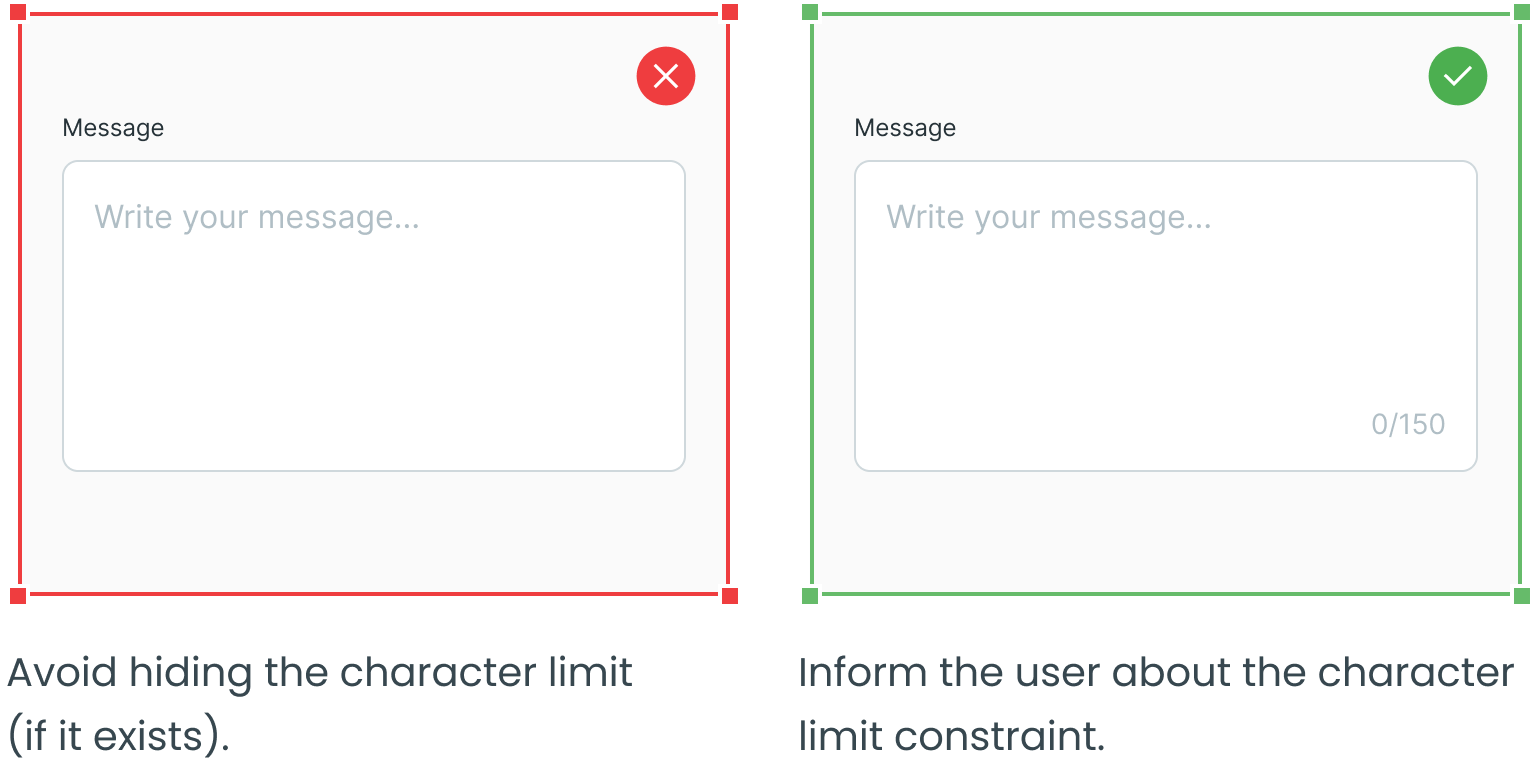Focus the message box with the 0/150 counter
This screenshot has height=768, width=1540.
point(1166,316)
